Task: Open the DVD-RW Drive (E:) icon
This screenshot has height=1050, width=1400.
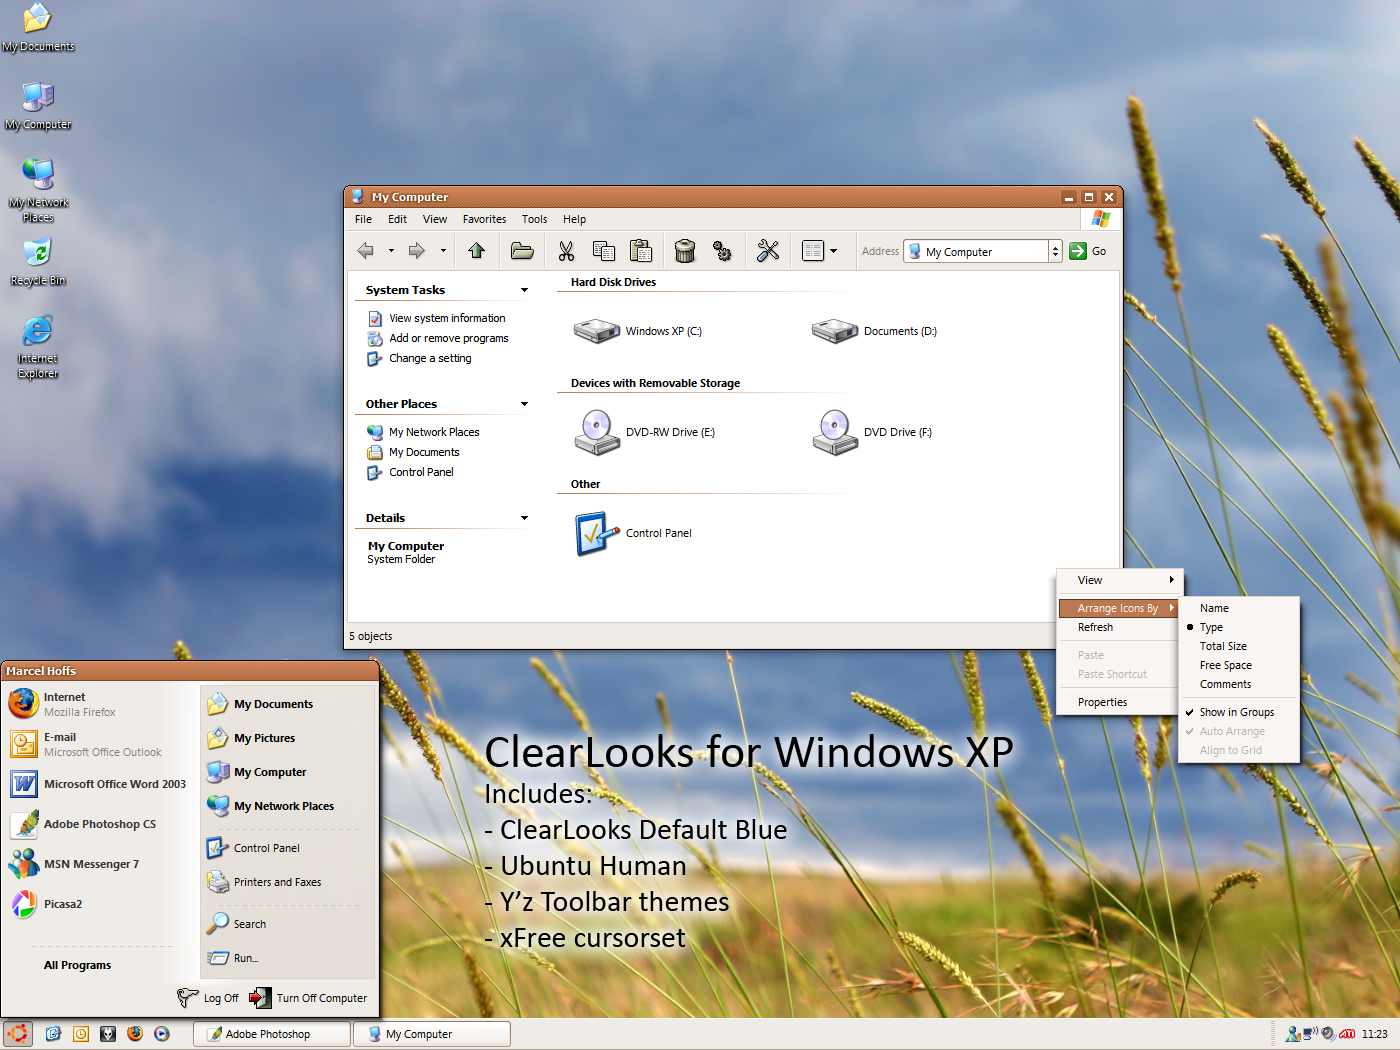Action: [x=597, y=431]
